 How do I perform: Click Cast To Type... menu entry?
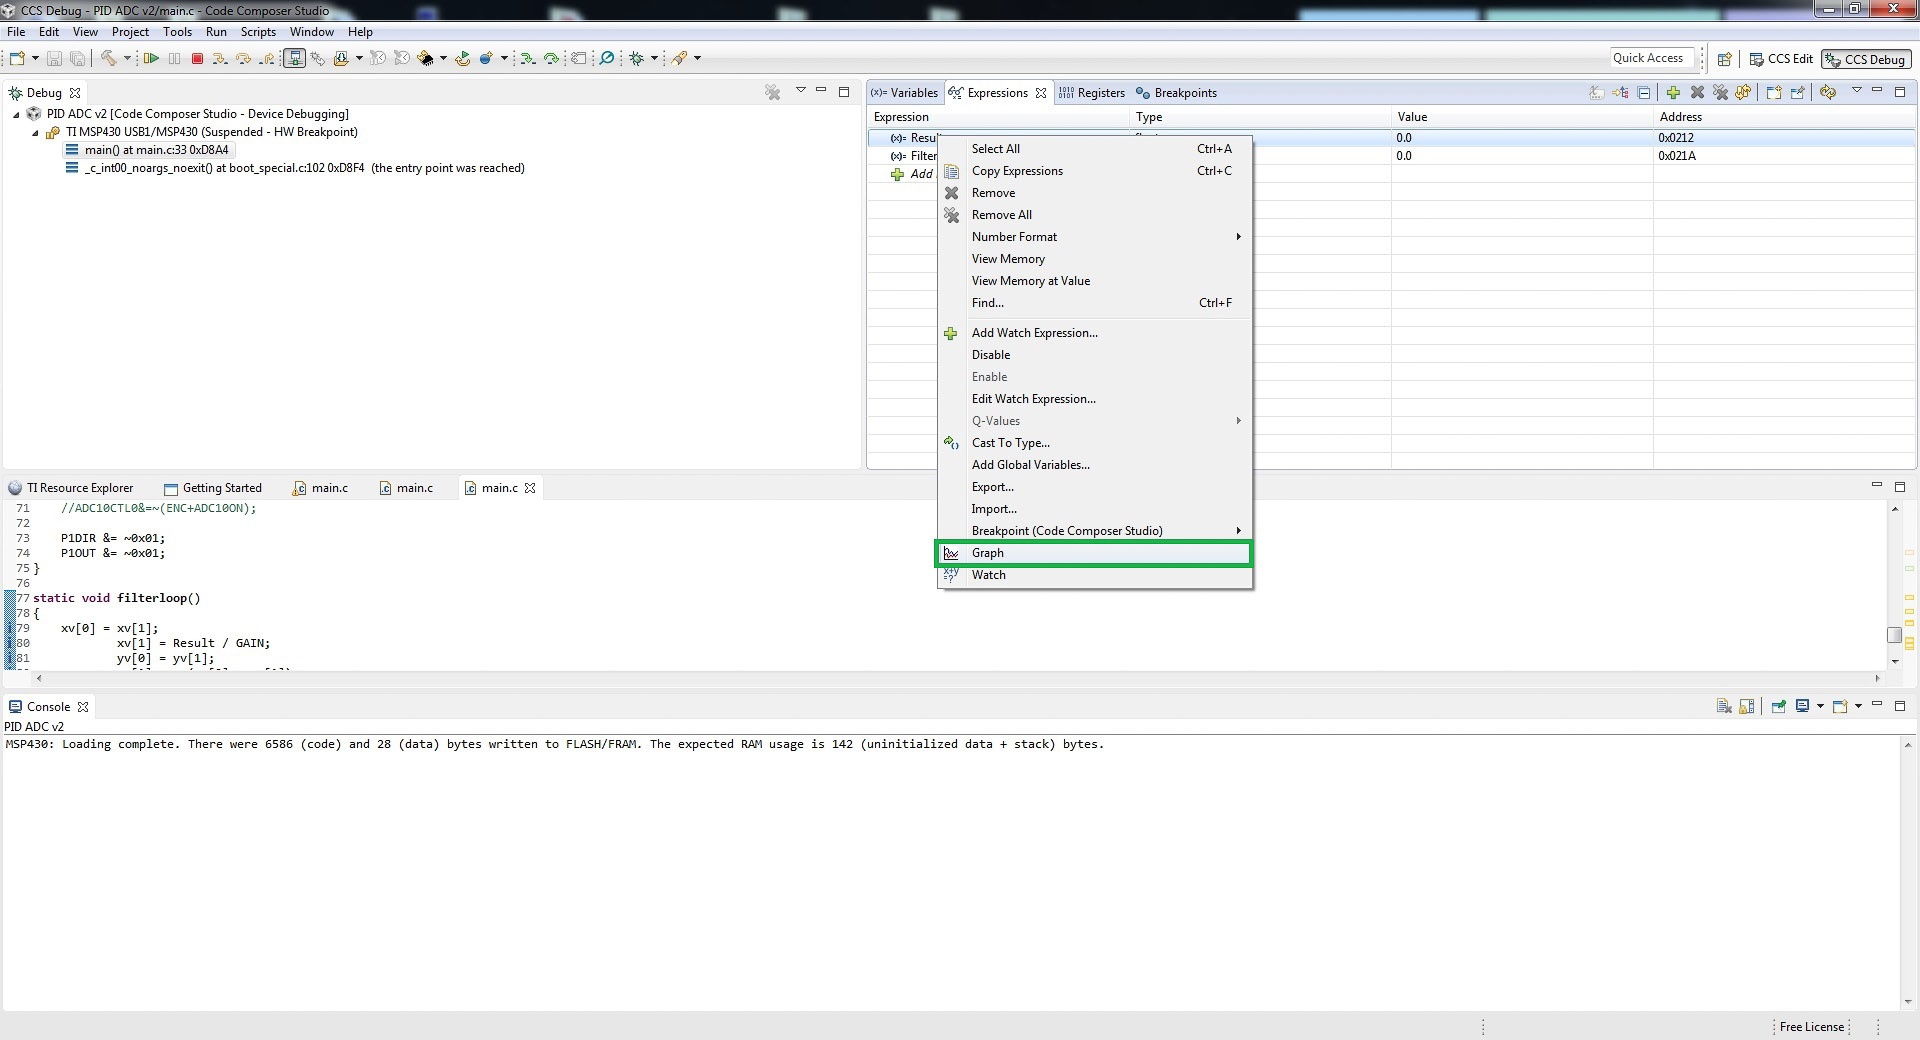[1094, 443]
